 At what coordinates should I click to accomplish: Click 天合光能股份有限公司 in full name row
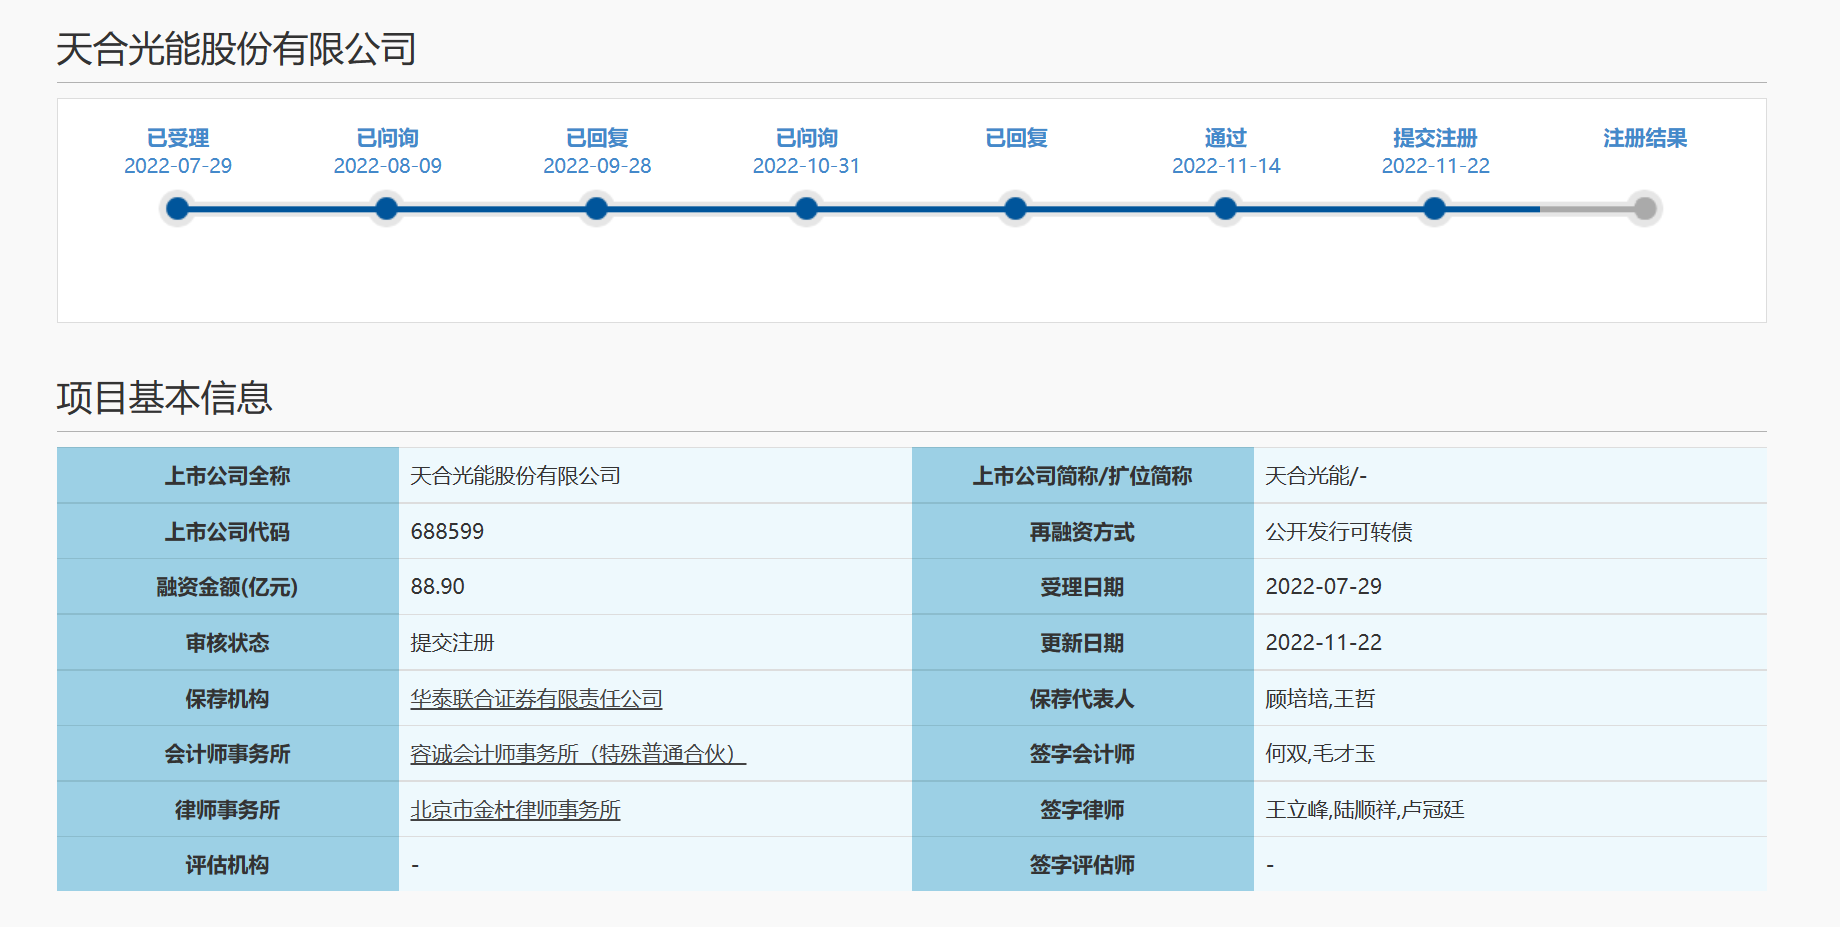515,476
